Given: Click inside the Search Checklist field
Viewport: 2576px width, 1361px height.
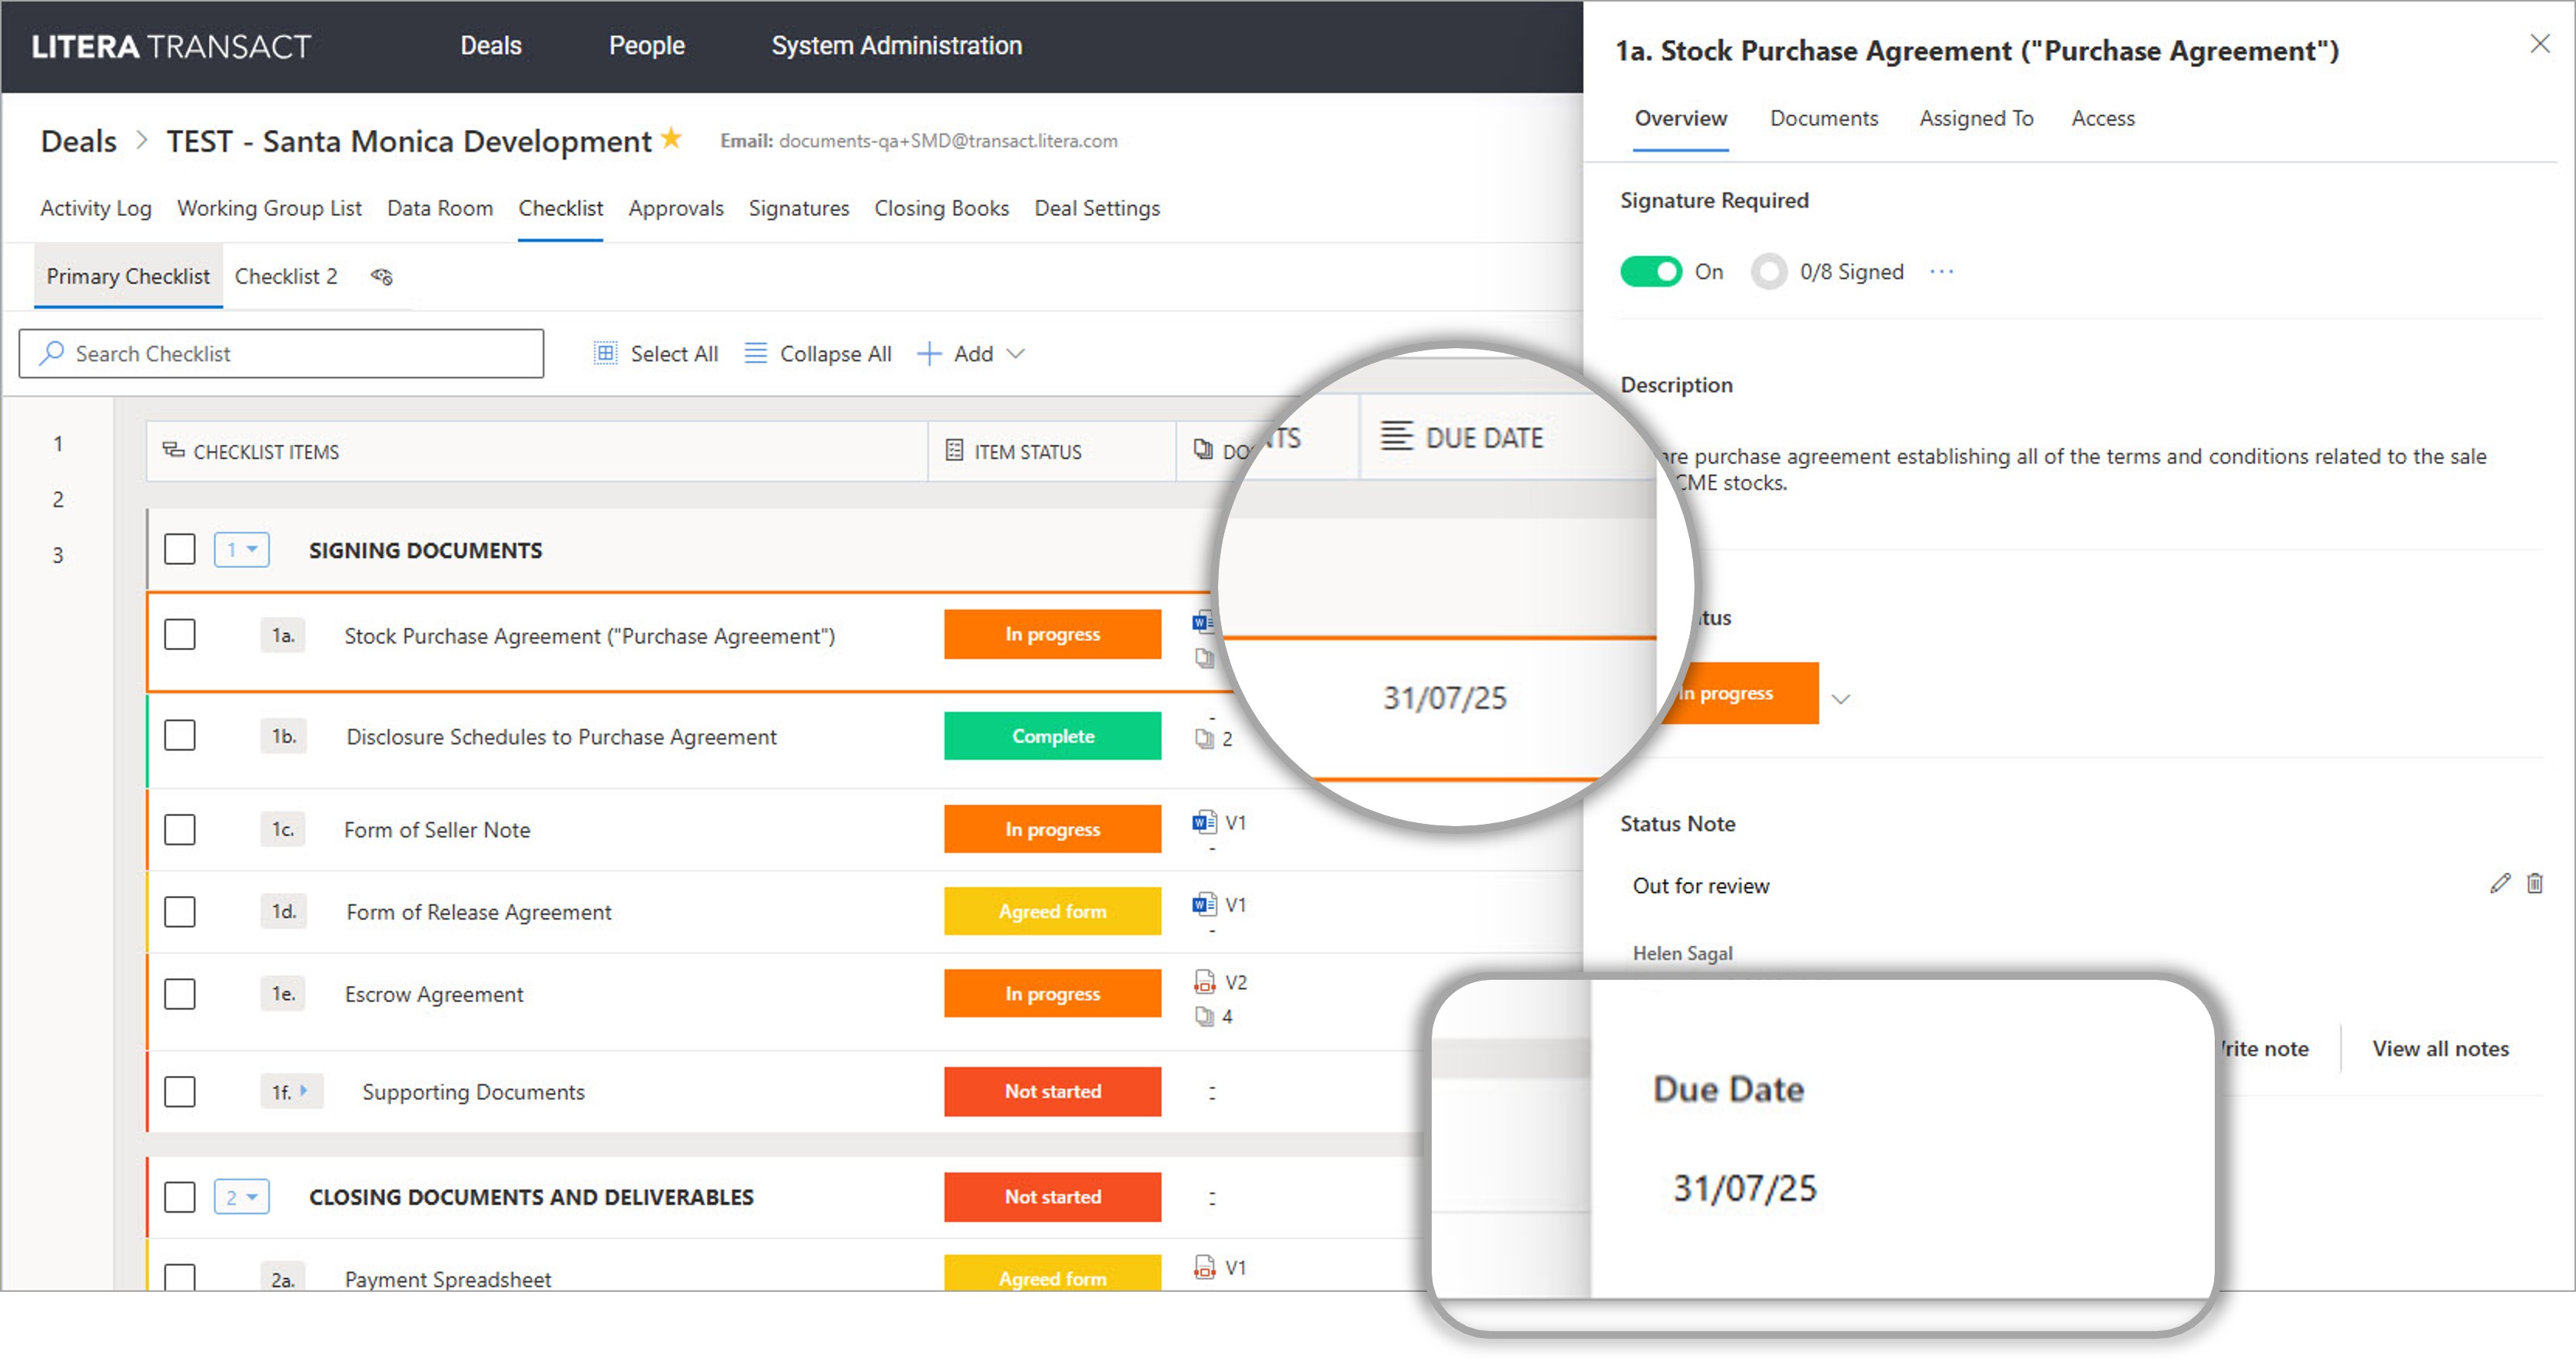Looking at the screenshot, I should (281, 354).
